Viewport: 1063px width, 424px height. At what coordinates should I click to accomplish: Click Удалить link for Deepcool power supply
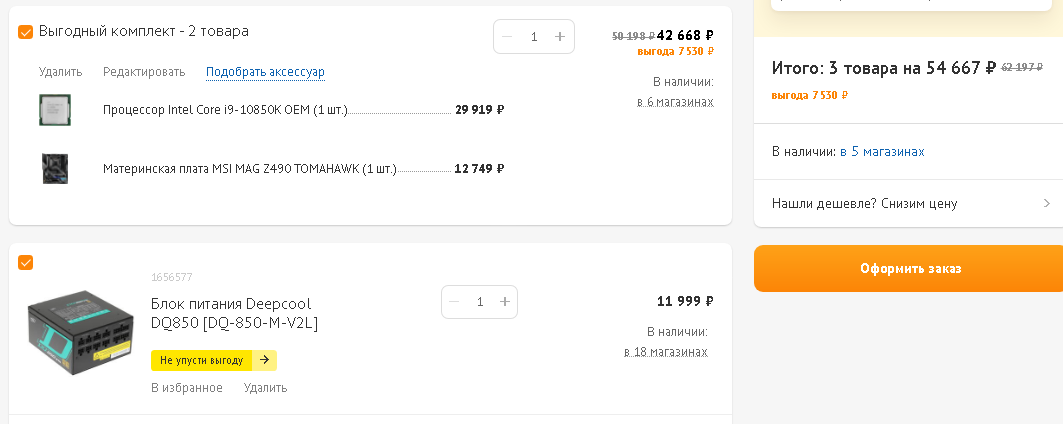pyautogui.click(x=265, y=388)
